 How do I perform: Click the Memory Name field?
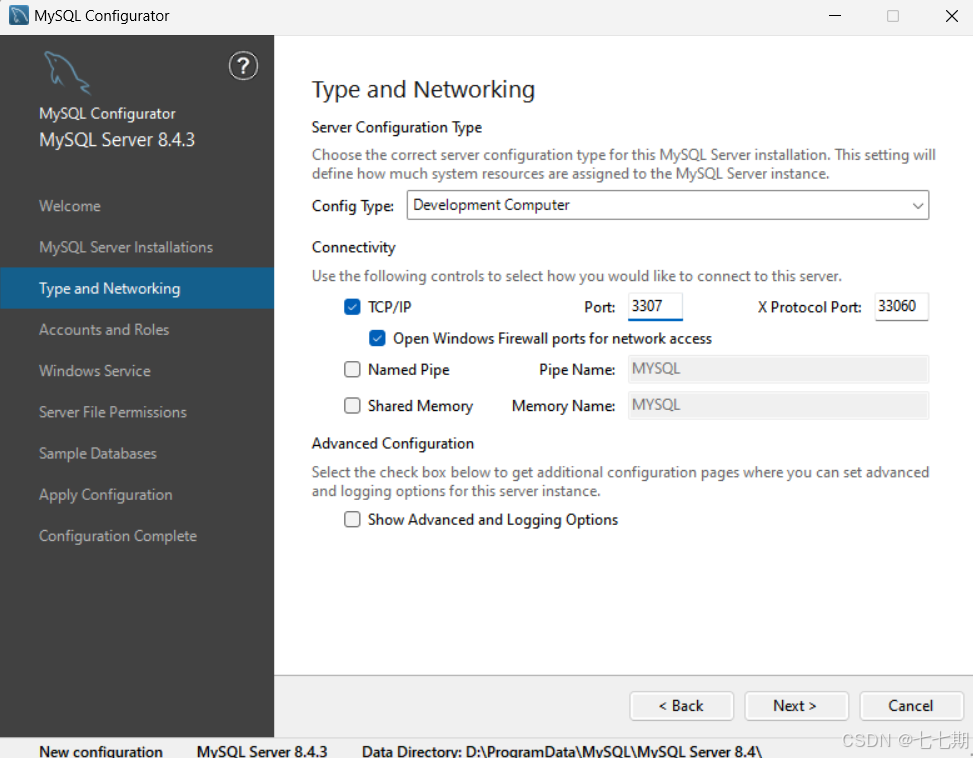pos(778,406)
